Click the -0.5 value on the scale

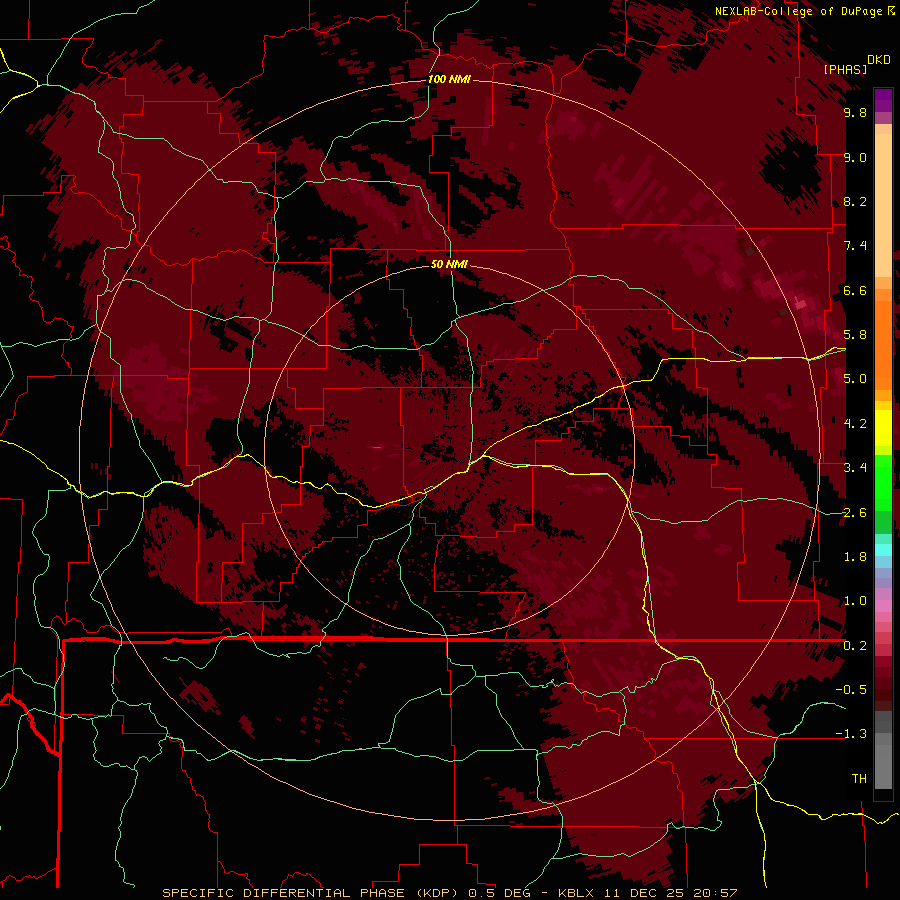click(851, 690)
